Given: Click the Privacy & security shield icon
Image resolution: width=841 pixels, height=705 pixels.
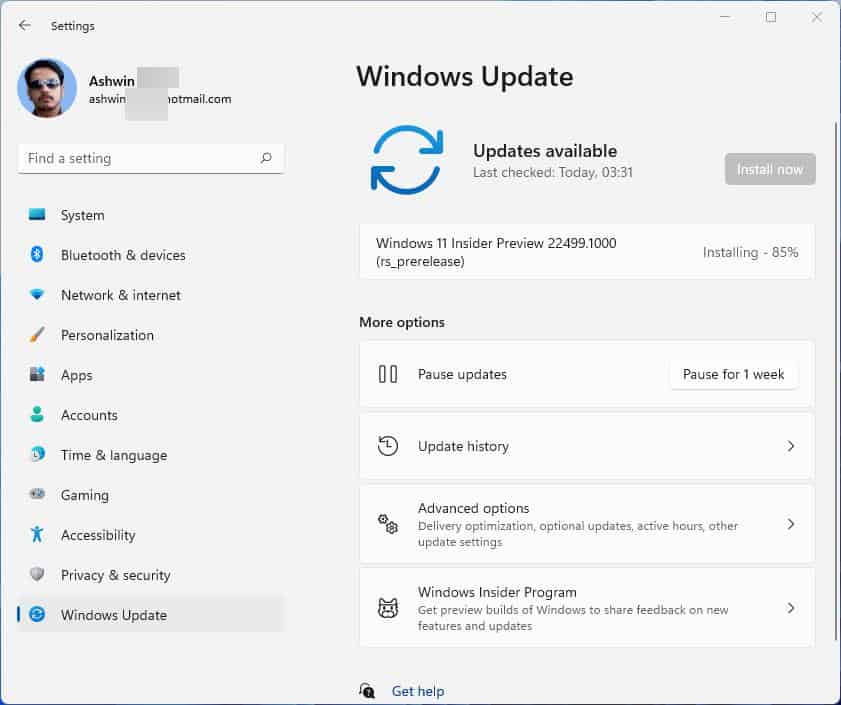Looking at the screenshot, I should pos(37,574).
